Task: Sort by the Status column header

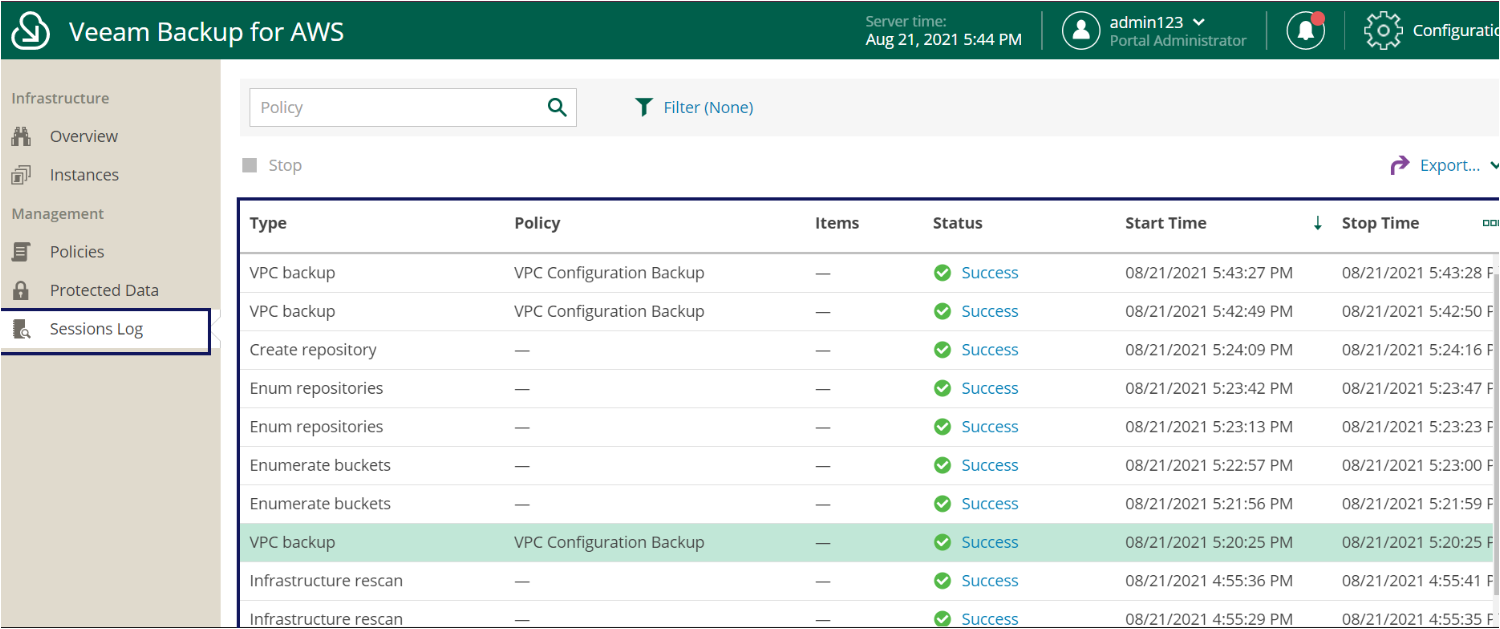Action: coord(958,224)
